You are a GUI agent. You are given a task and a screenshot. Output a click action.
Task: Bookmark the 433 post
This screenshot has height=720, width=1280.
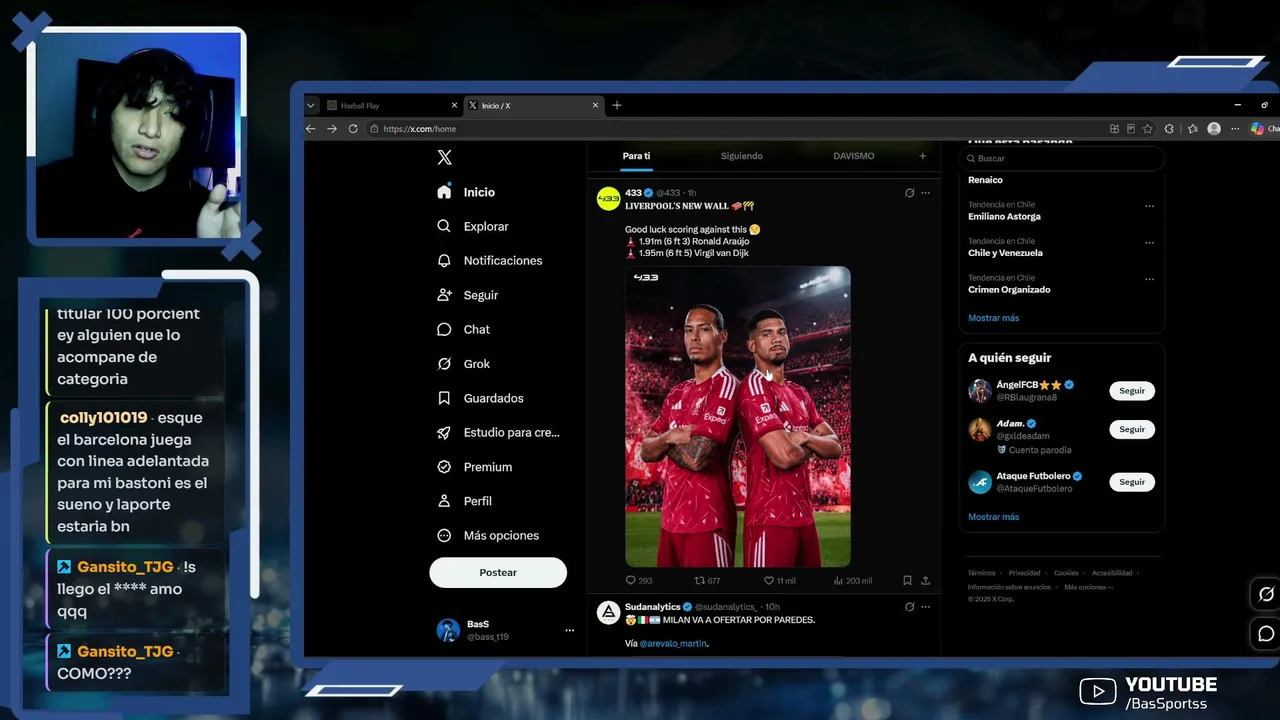pyautogui.click(x=907, y=580)
